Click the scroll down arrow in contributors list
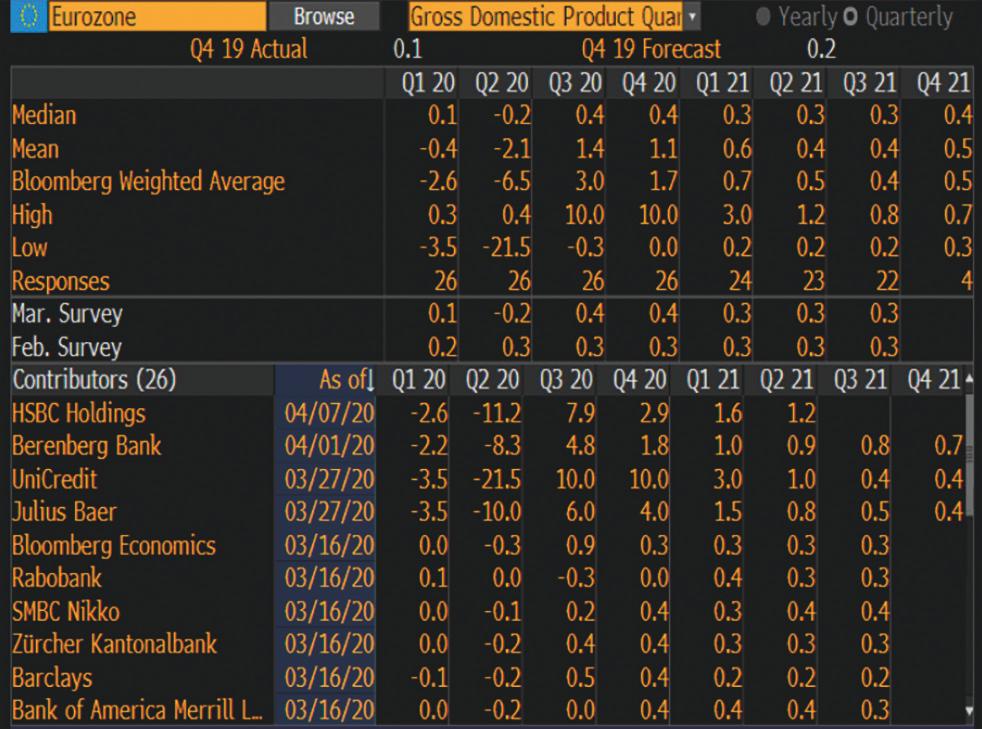Viewport: 982px width, 729px height. tap(968, 712)
